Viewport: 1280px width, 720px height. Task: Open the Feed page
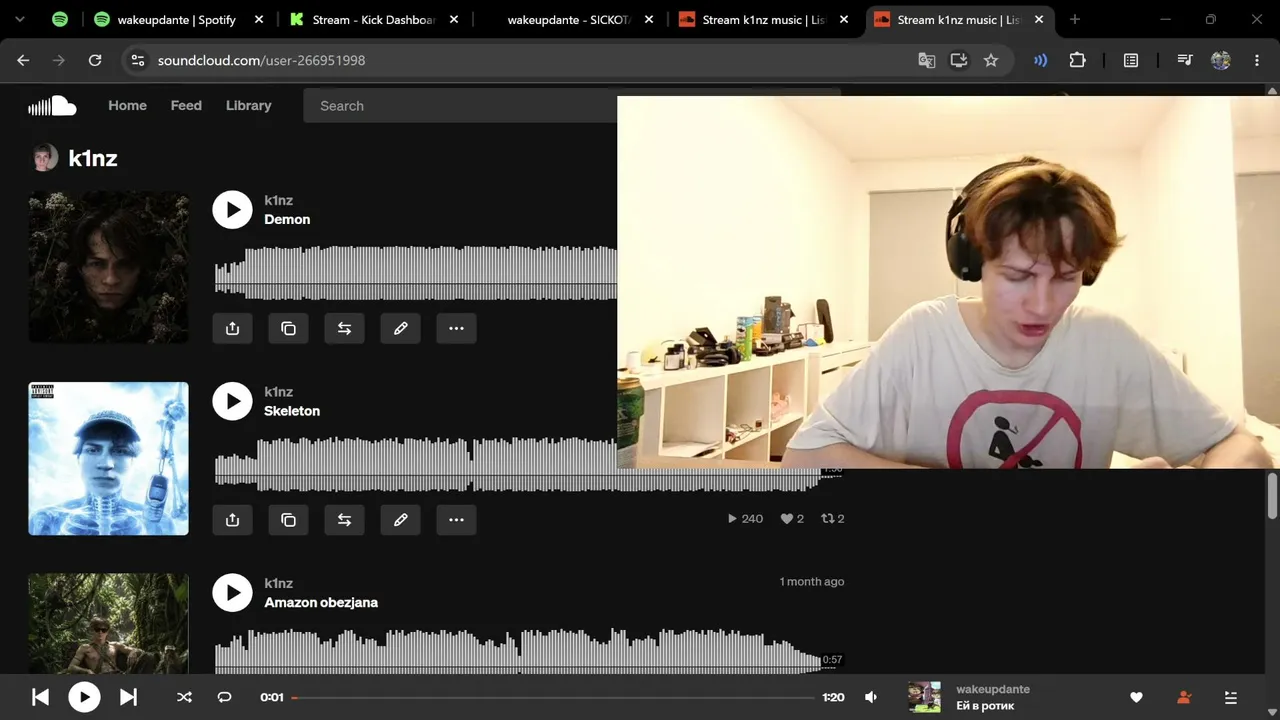coord(186,105)
